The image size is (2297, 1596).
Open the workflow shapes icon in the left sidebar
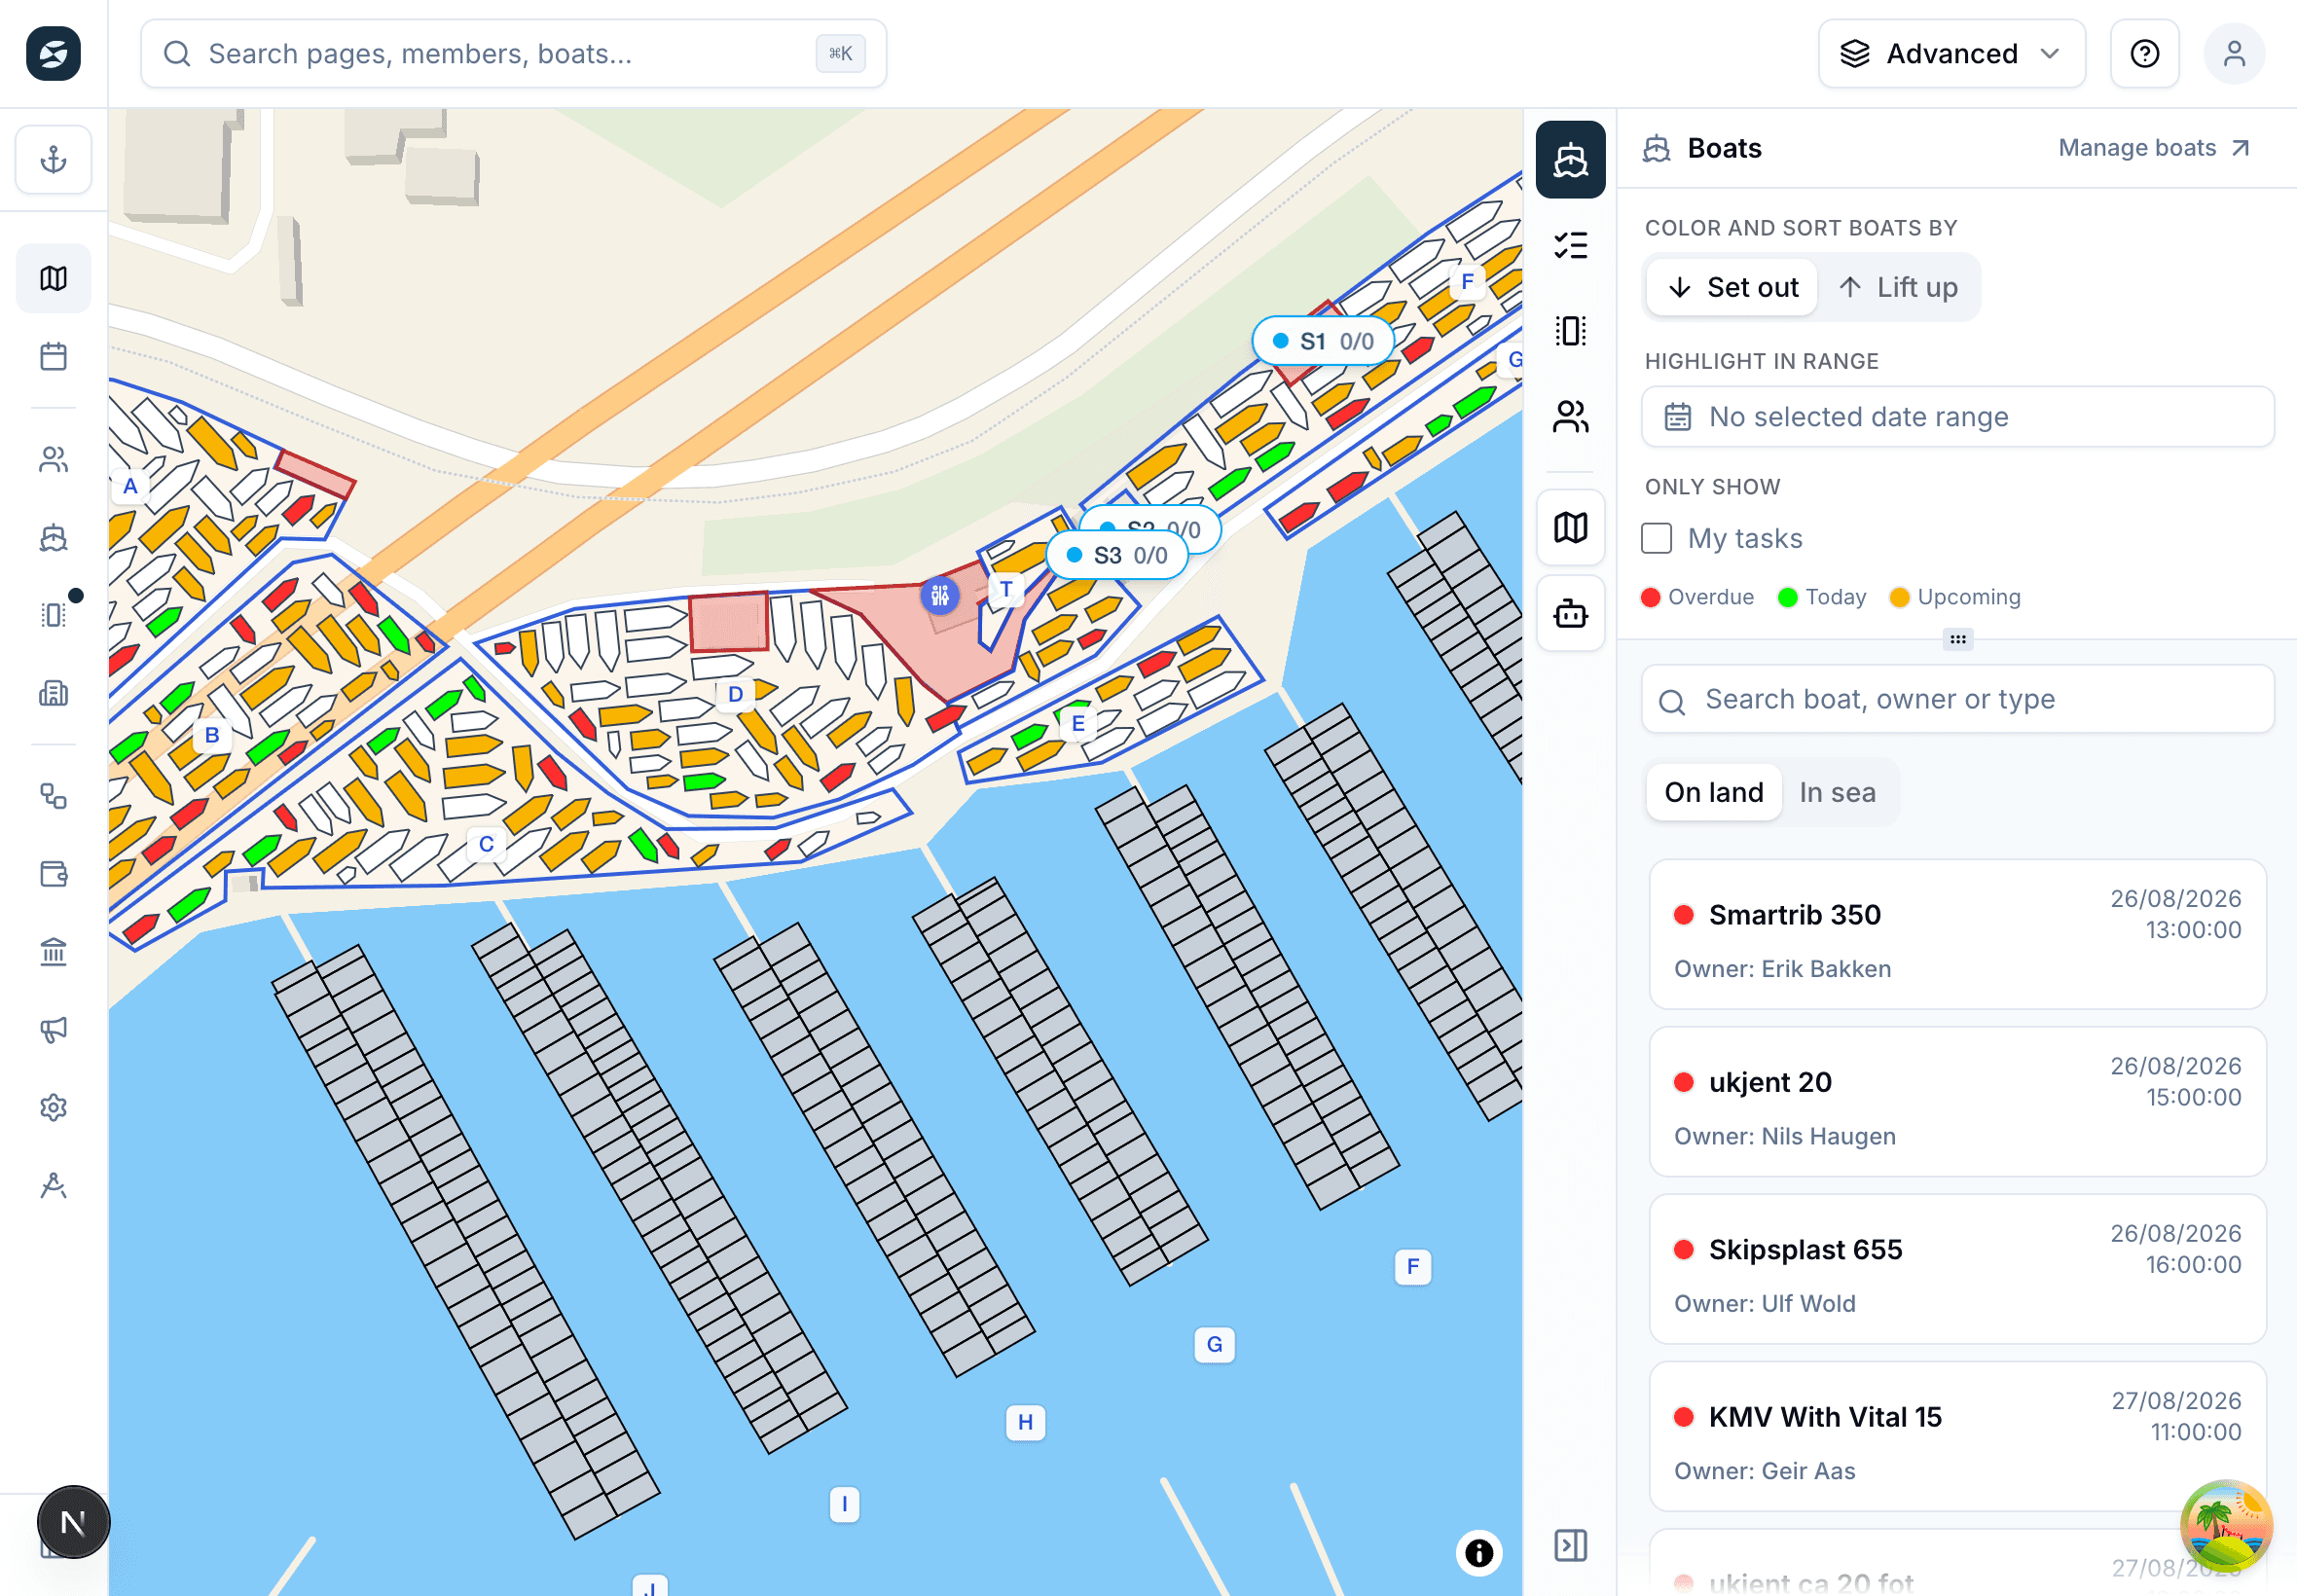[x=53, y=796]
